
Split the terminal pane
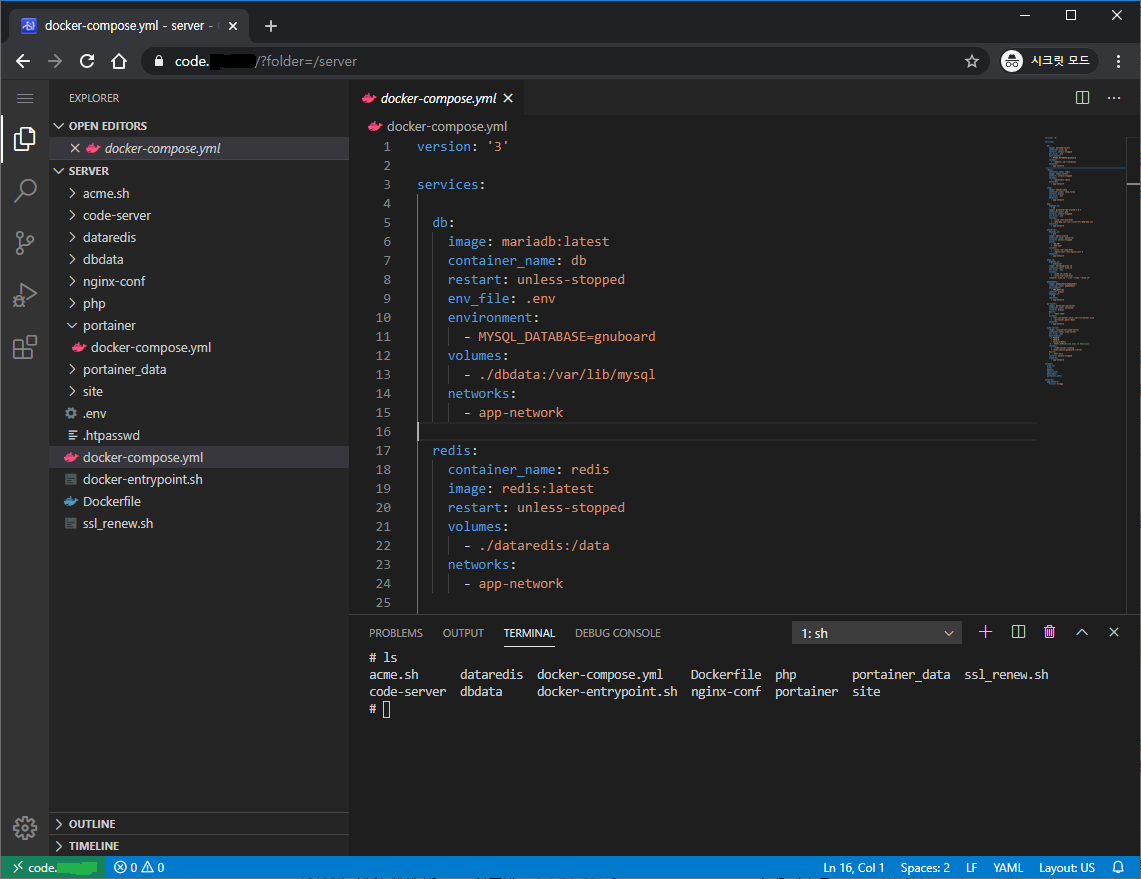click(x=1018, y=632)
